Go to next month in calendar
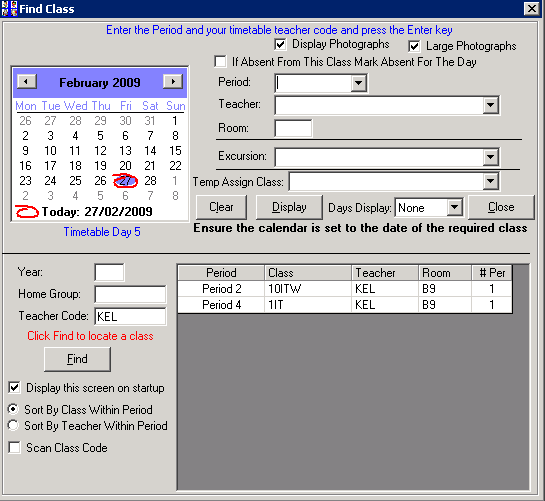The width and height of the screenshot is (545, 501). click(173, 82)
